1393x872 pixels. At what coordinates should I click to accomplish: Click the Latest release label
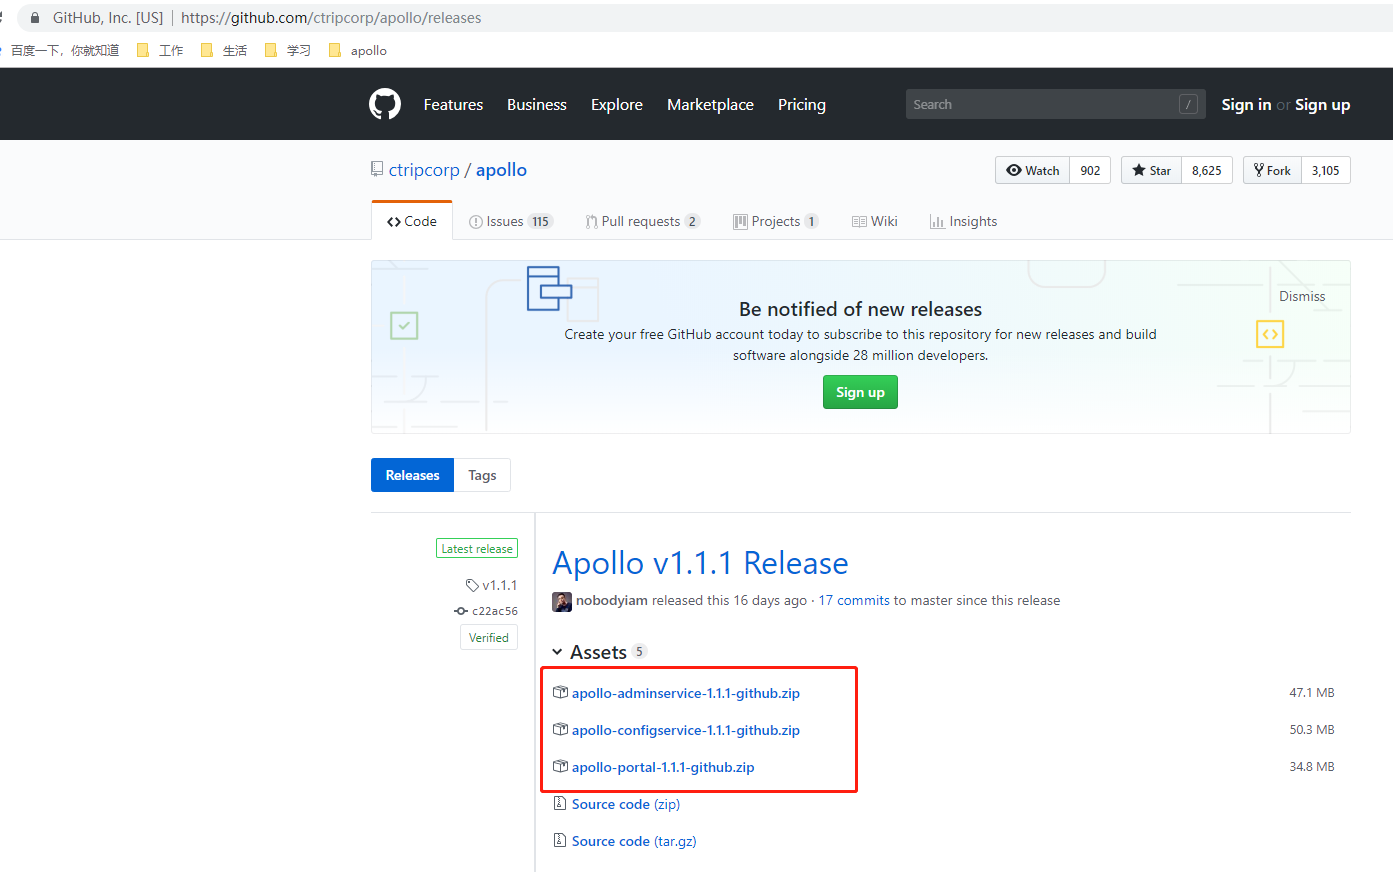tap(477, 548)
